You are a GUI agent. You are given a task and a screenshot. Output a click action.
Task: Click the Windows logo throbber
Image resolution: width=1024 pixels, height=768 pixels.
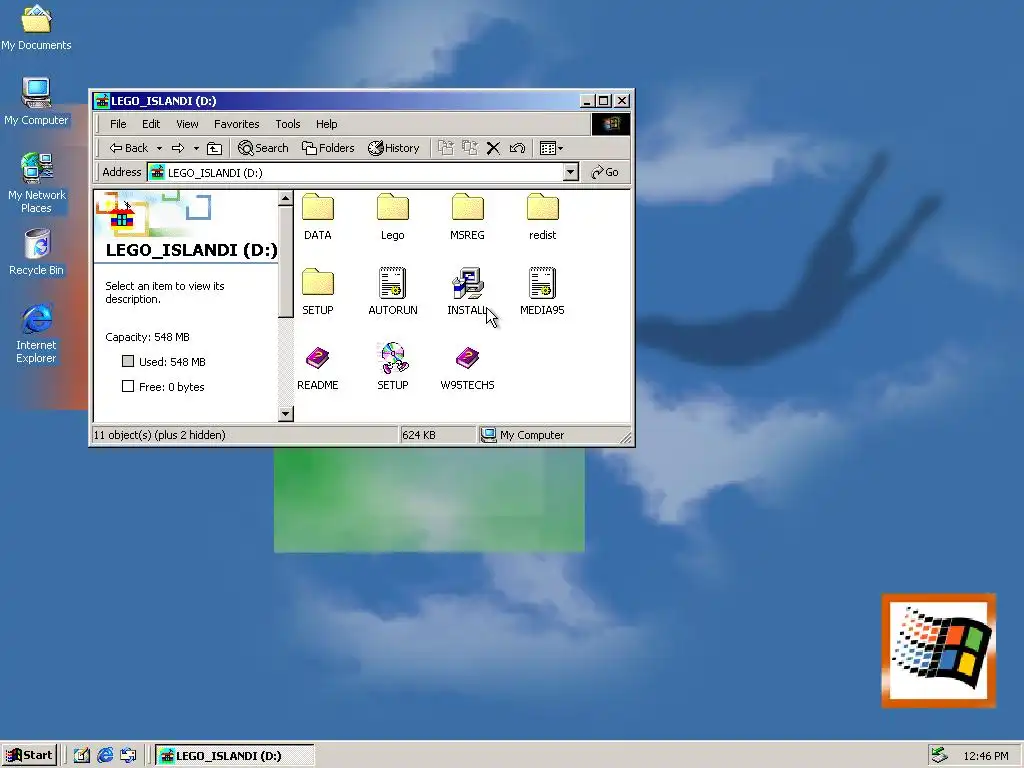click(611, 124)
